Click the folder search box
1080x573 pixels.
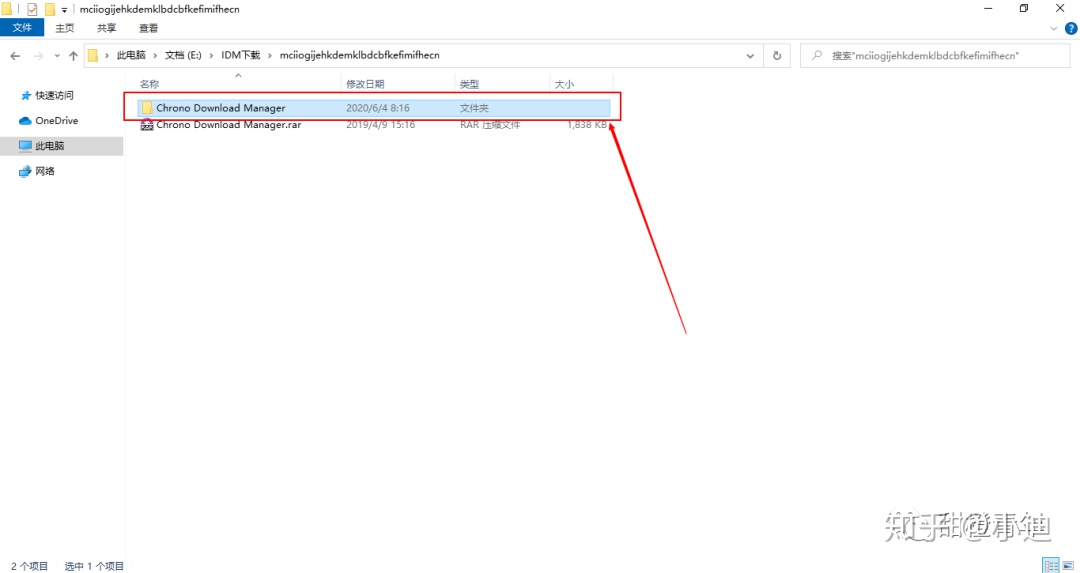pos(935,56)
